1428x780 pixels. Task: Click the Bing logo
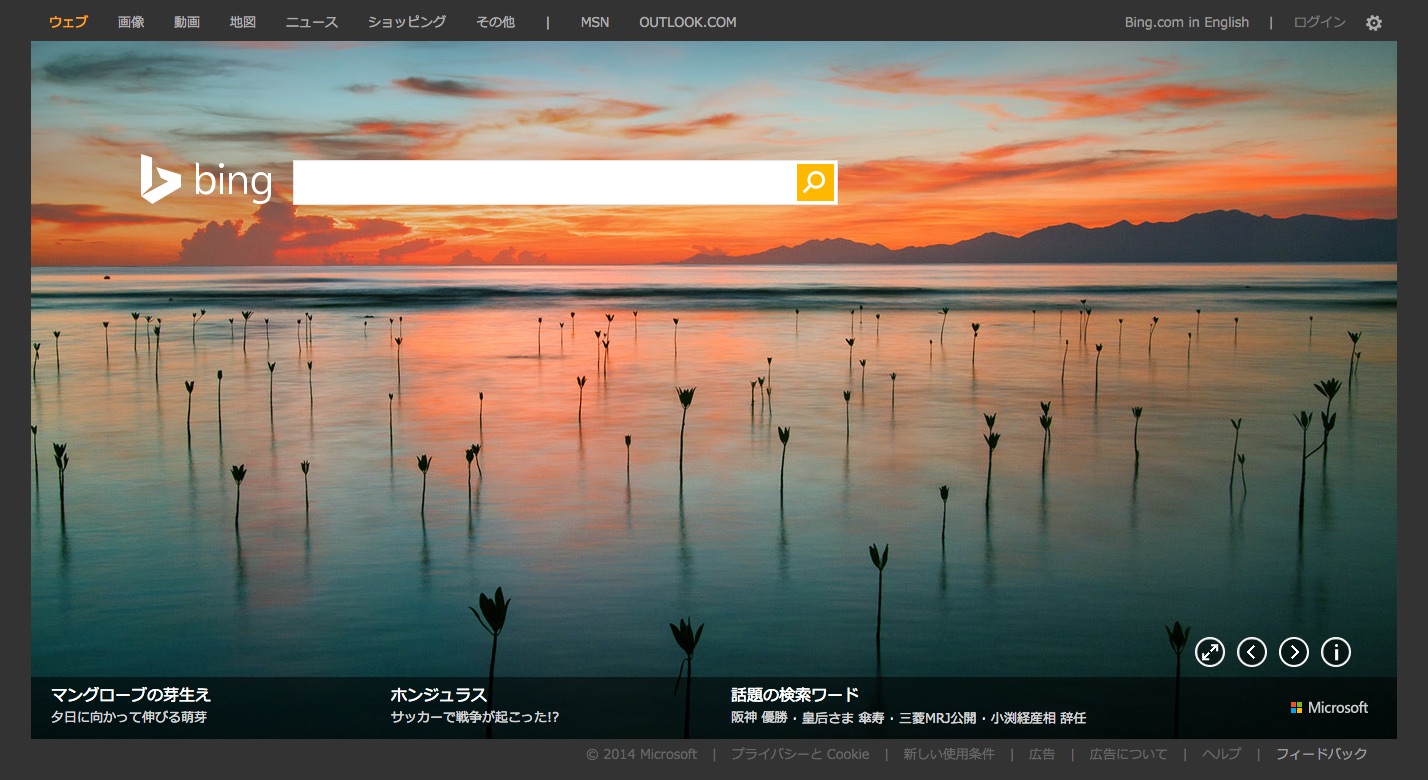pos(206,181)
